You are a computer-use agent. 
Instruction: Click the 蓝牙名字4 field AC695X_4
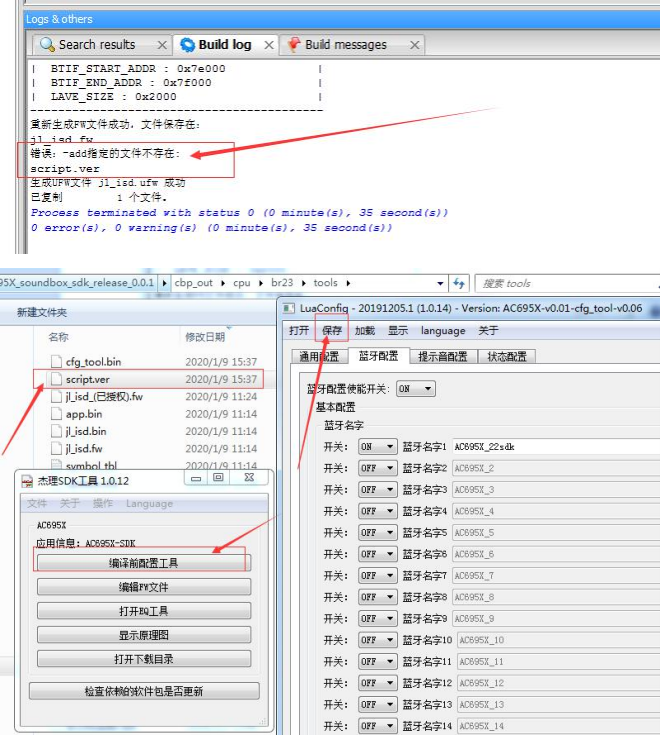point(556,511)
